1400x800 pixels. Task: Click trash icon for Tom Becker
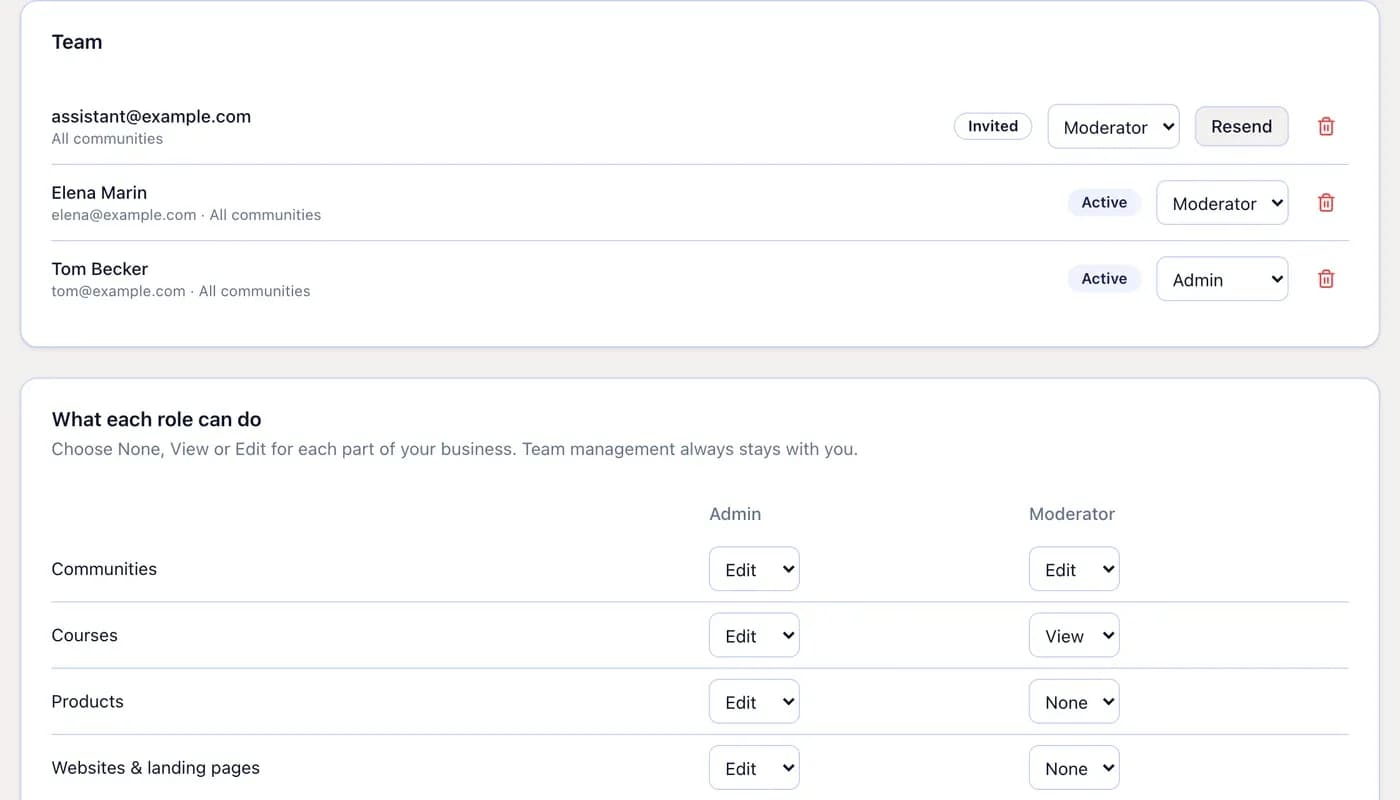(x=1326, y=279)
